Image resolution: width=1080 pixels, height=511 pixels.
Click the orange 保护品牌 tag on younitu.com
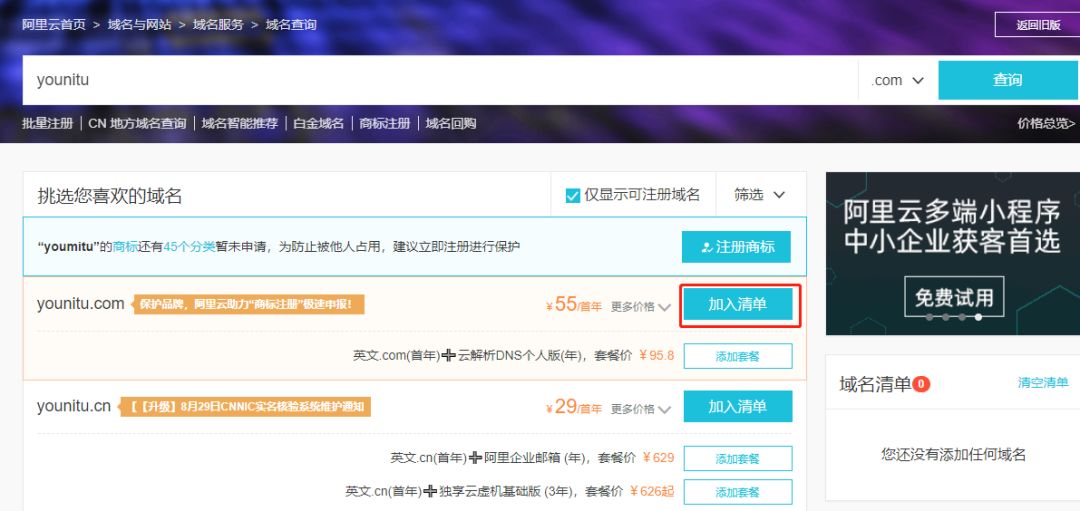tap(248, 304)
